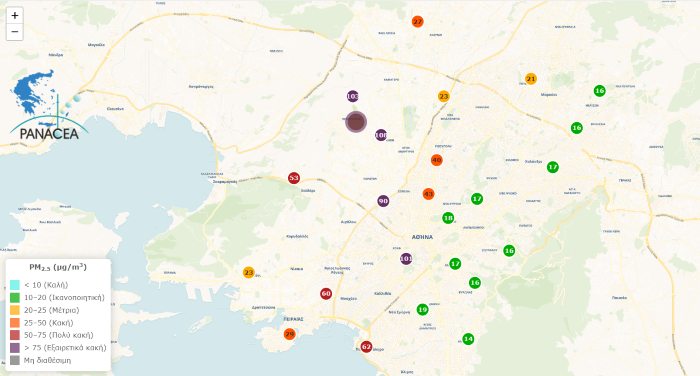Open the orange marker showing 40
This screenshot has height=376, width=700.
point(437,160)
